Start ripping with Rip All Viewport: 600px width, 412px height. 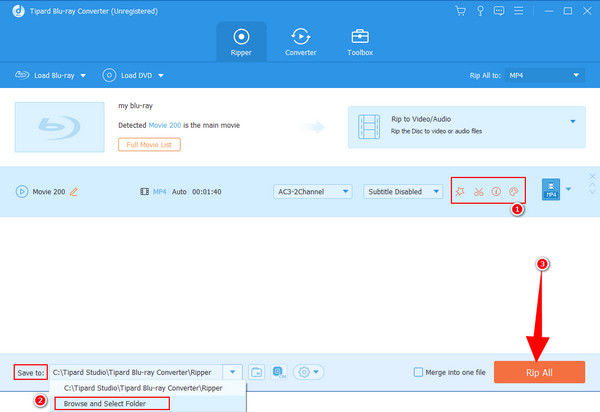[539, 372]
